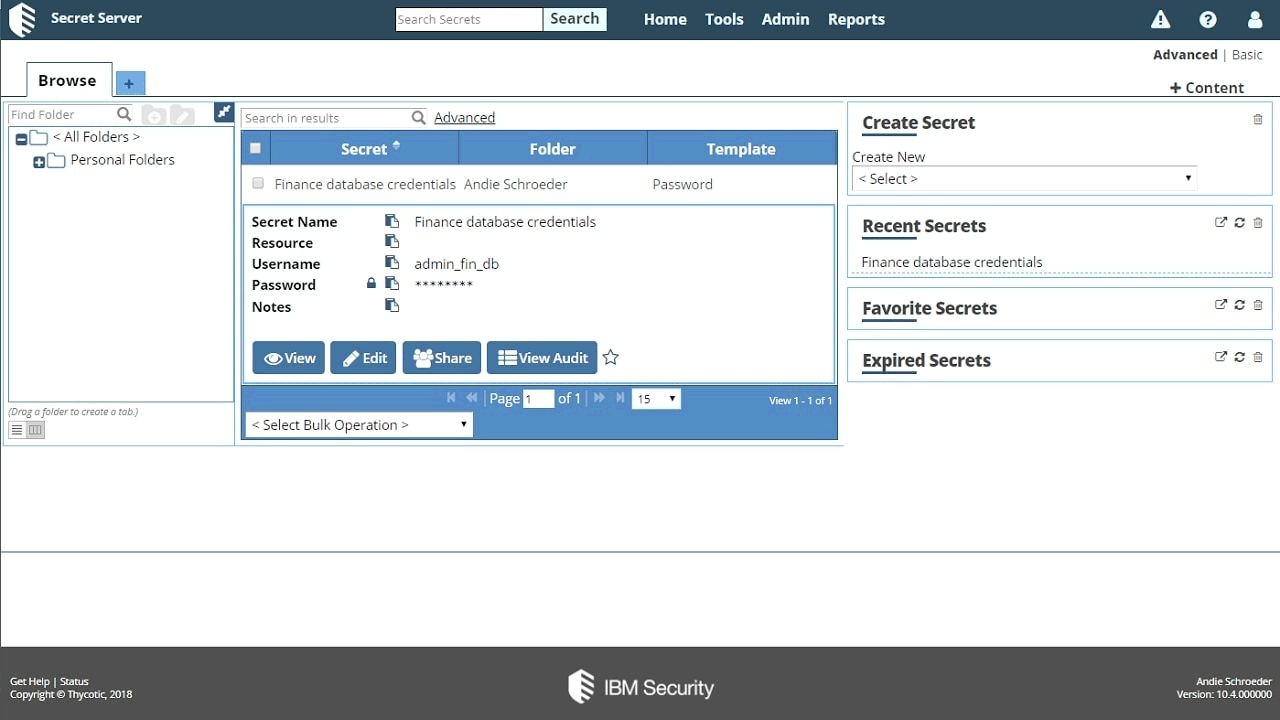Copy the Secret Name field to clipboard
The width and height of the screenshot is (1280, 720).
click(392, 221)
